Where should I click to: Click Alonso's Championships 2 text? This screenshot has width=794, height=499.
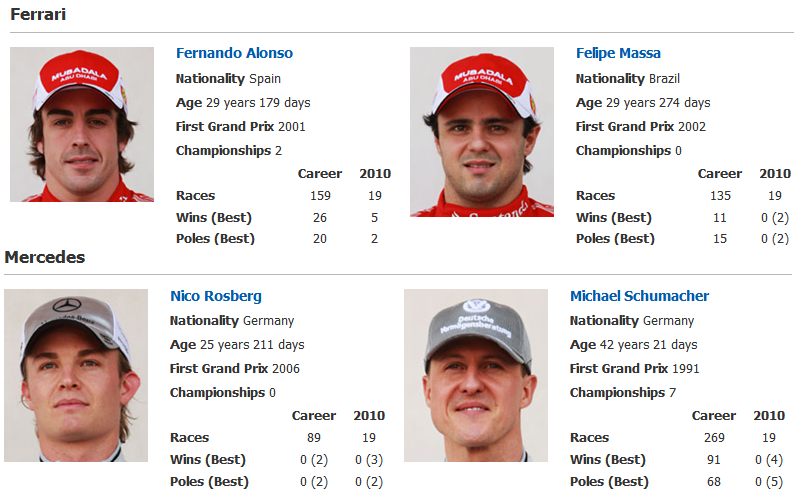(x=229, y=150)
